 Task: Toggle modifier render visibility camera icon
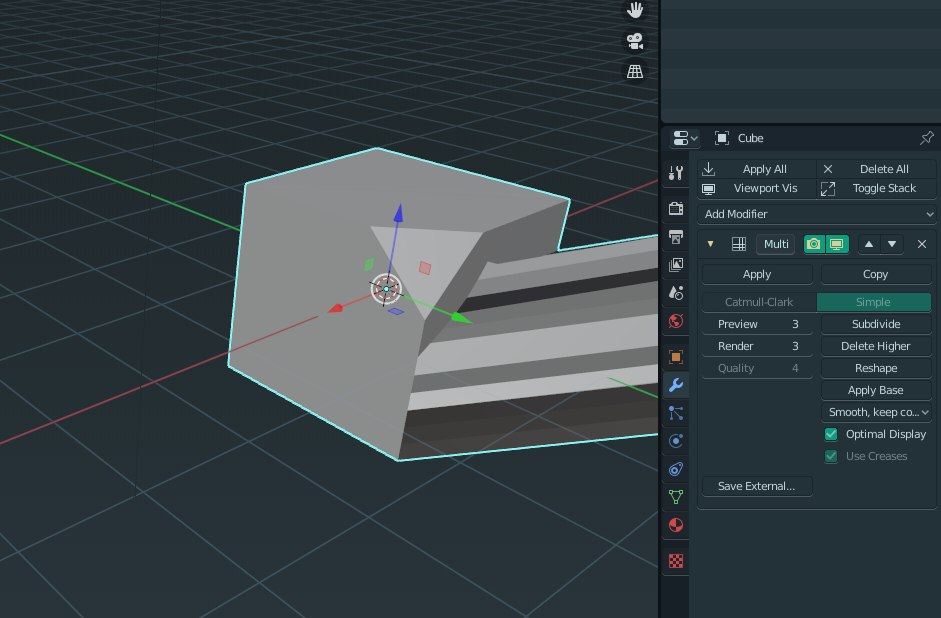(814, 244)
